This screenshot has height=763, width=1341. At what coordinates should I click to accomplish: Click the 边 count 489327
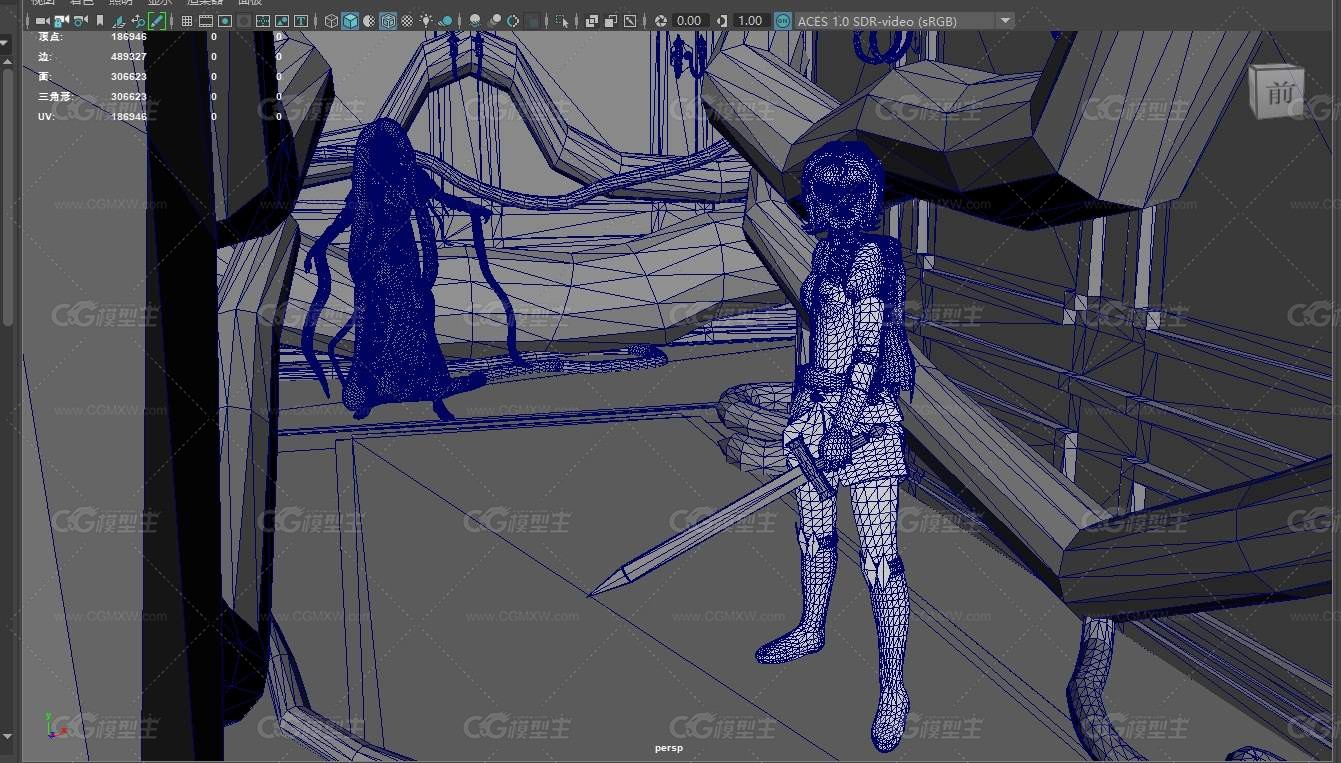[129, 56]
